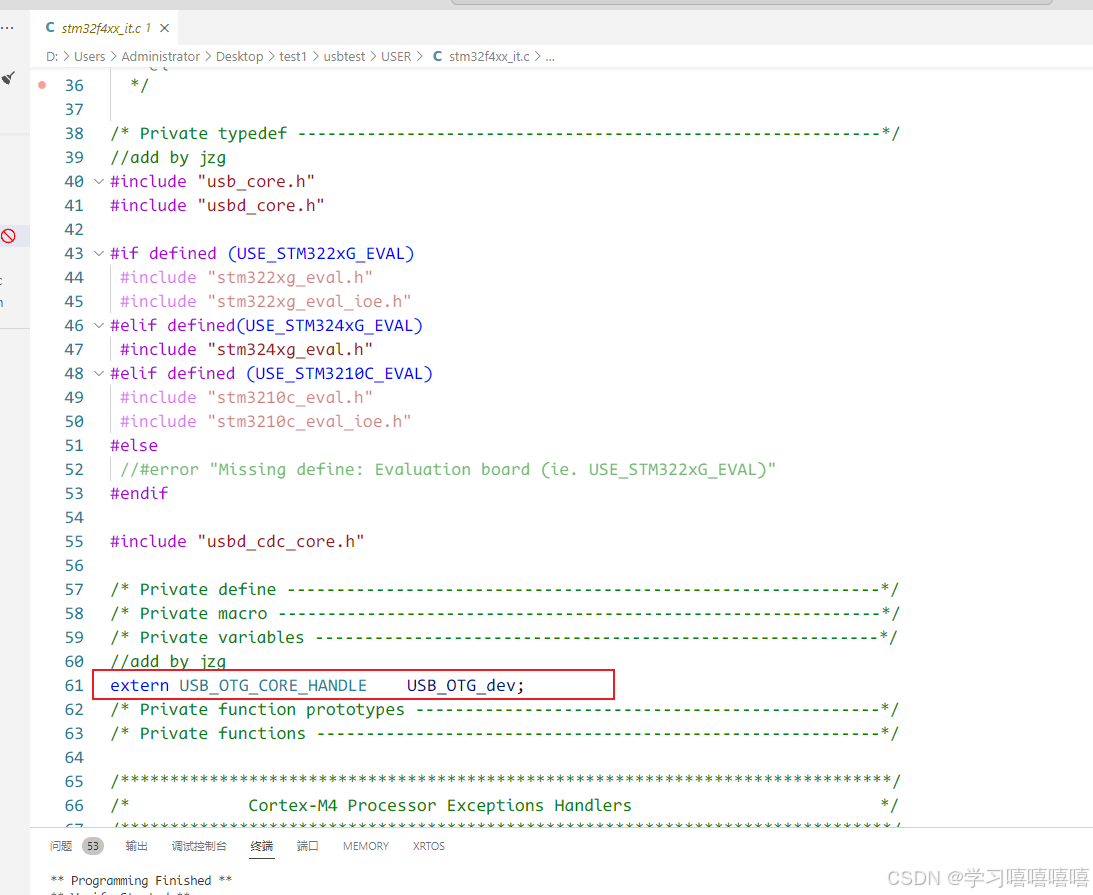The height and width of the screenshot is (895, 1093).
Task: Click "usbtest" in the breadcrumb path
Action: point(344,56)
